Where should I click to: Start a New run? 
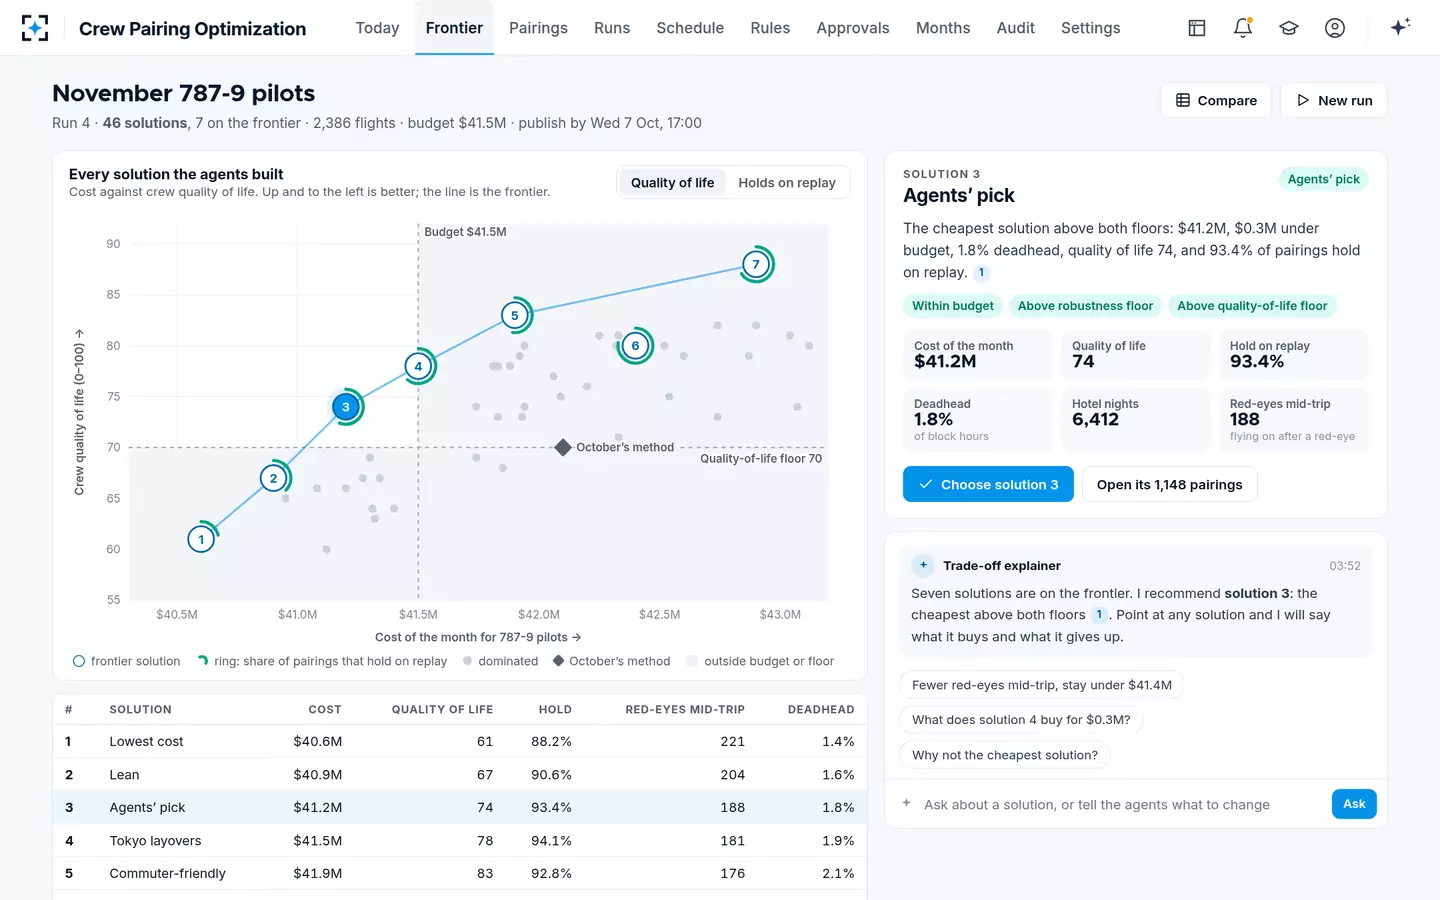pos(1334,100)
